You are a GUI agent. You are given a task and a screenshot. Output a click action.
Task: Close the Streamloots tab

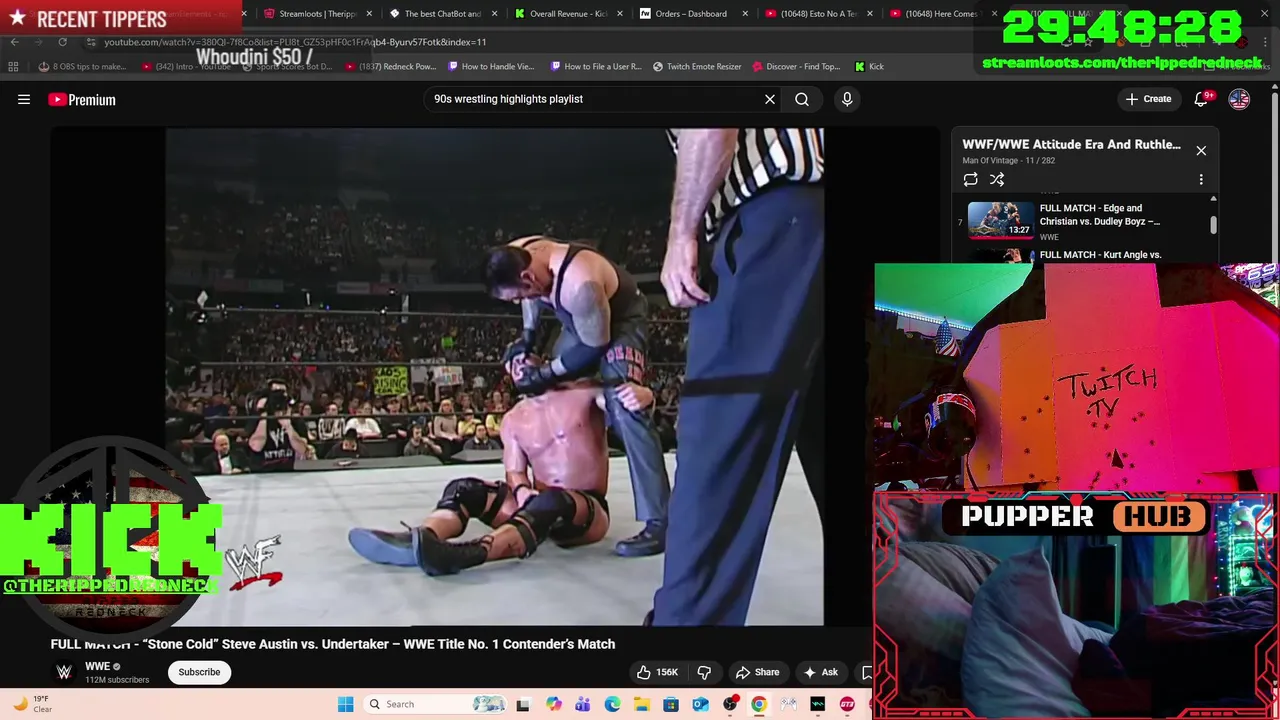(x=370, y=14)
